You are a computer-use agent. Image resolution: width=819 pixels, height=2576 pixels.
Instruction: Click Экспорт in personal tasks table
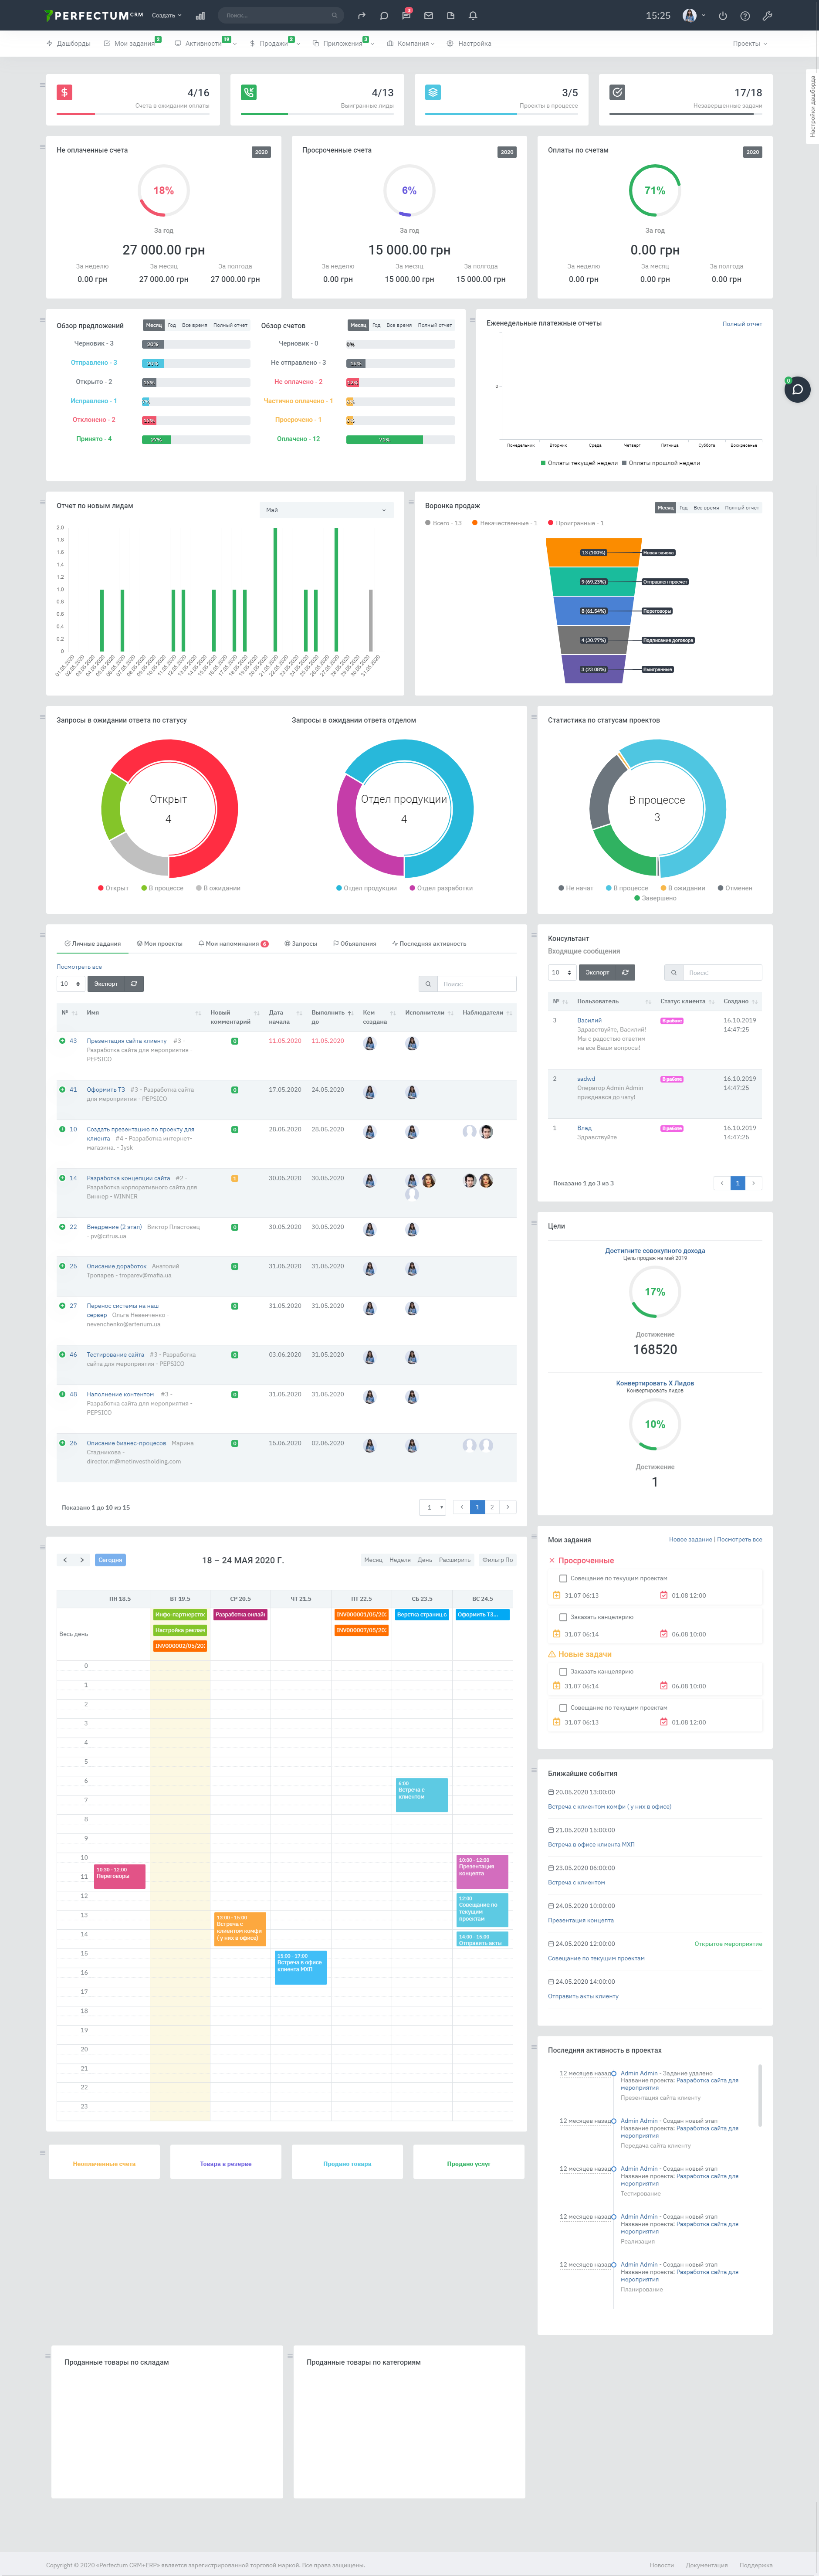coord(106,984)
